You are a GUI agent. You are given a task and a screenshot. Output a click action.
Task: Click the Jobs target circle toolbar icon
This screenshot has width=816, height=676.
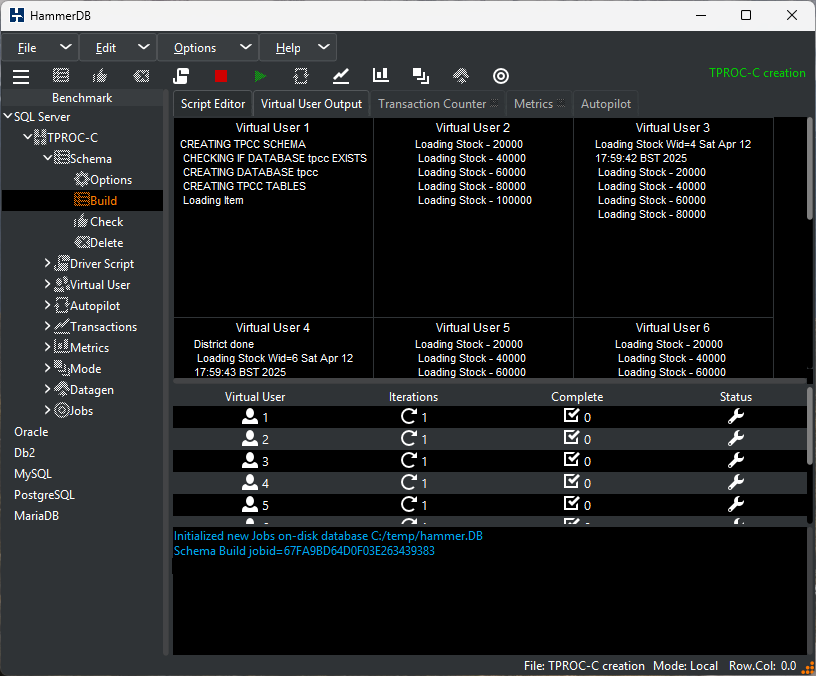pyautogui.click(x=501, y=76)
